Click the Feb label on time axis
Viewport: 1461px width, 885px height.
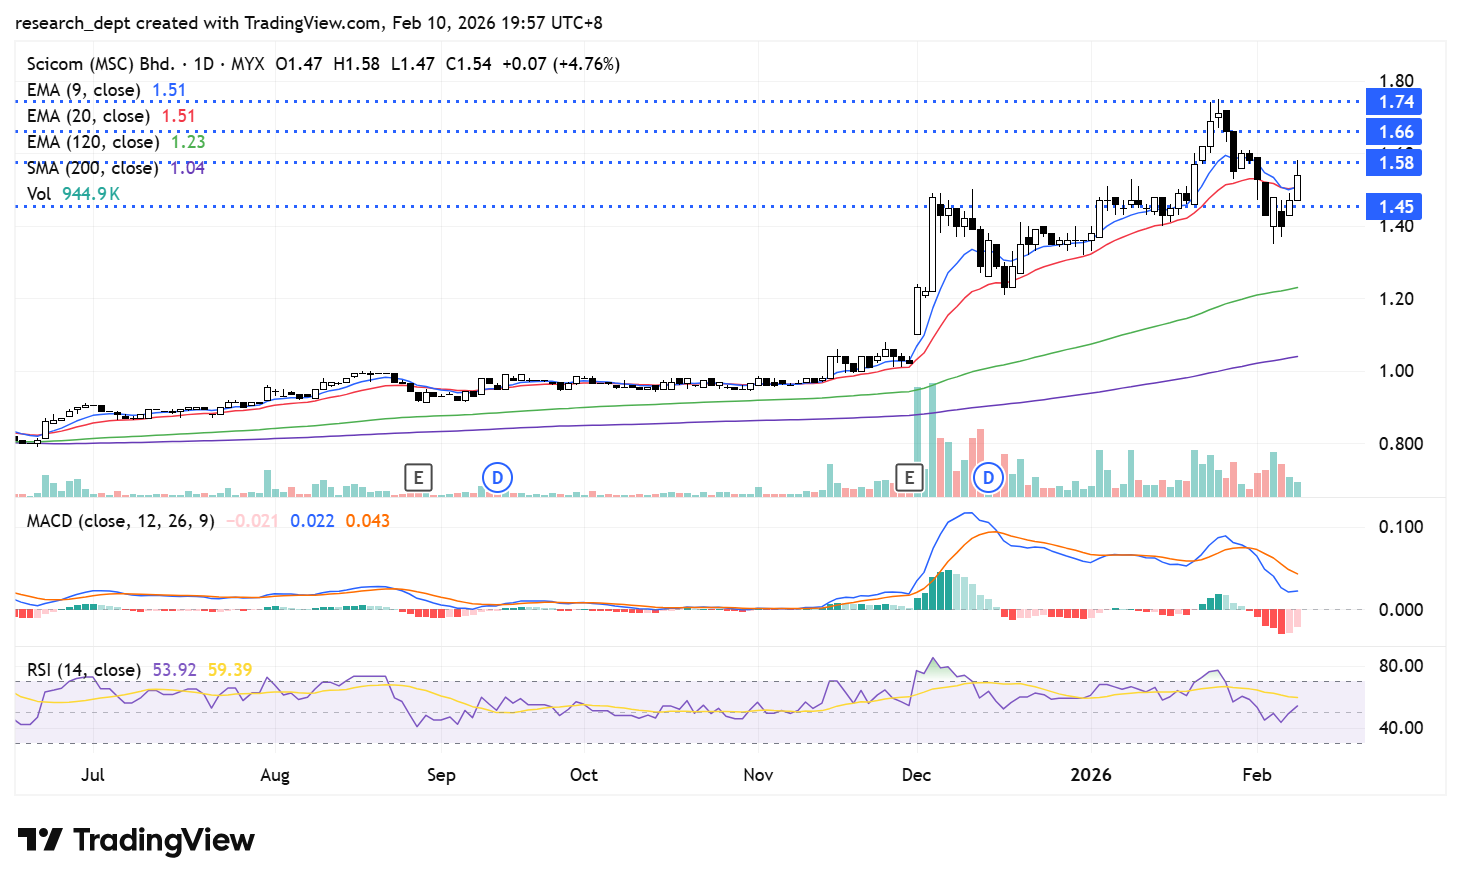(1256, 775)
